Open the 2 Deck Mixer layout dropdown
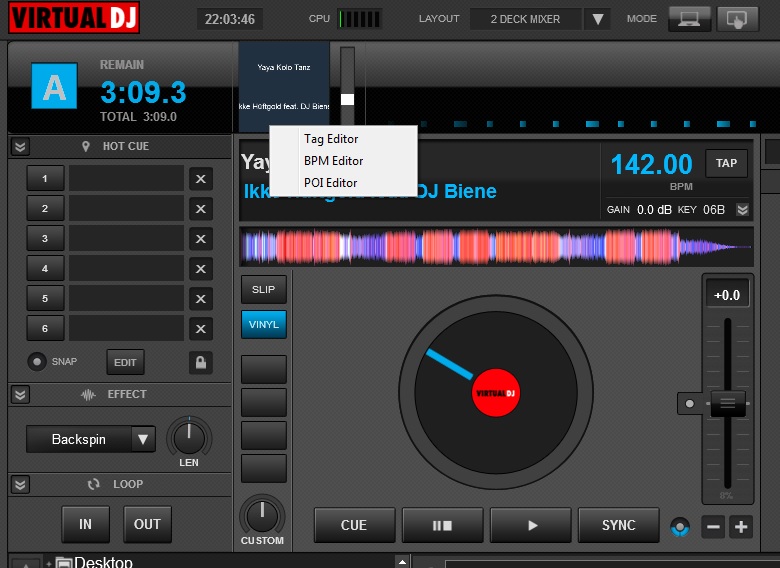The height and width of the screenshot is (568, 780). (597, 19)
